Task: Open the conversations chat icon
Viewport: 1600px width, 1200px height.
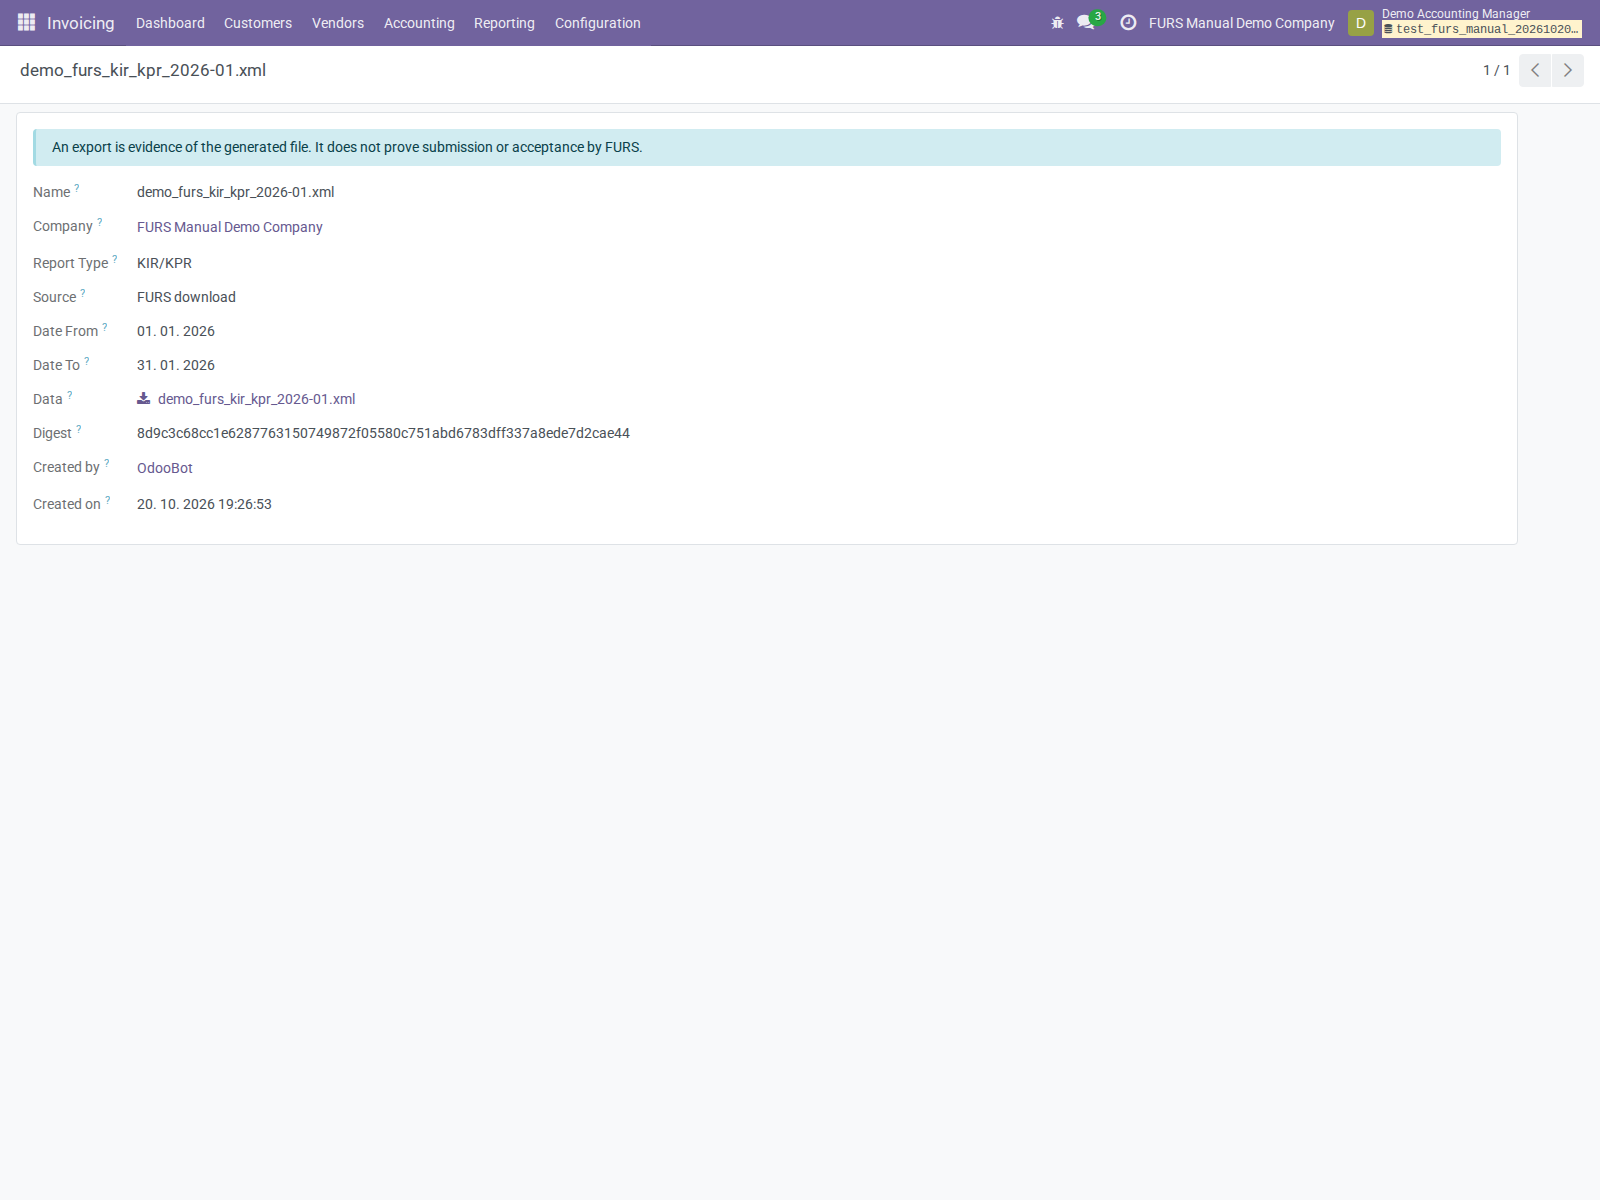Action: click(x=1086, y=22)
